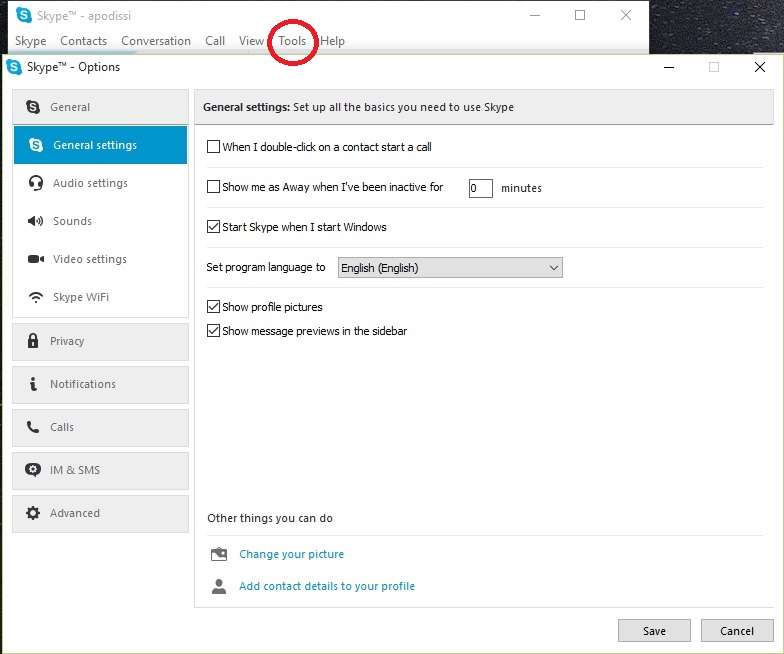Click the gear icon for Advanced
784x654 pixels.
[x=33, y=513]
